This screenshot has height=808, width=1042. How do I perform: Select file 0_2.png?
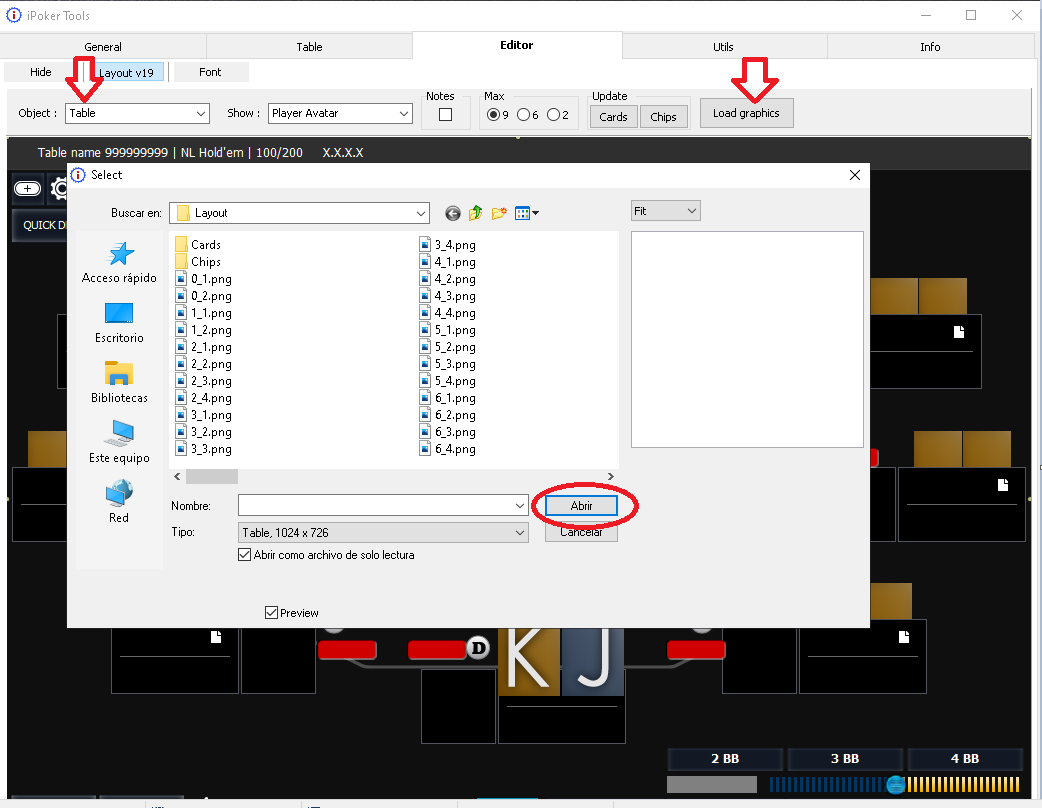(x=203, y=296)
